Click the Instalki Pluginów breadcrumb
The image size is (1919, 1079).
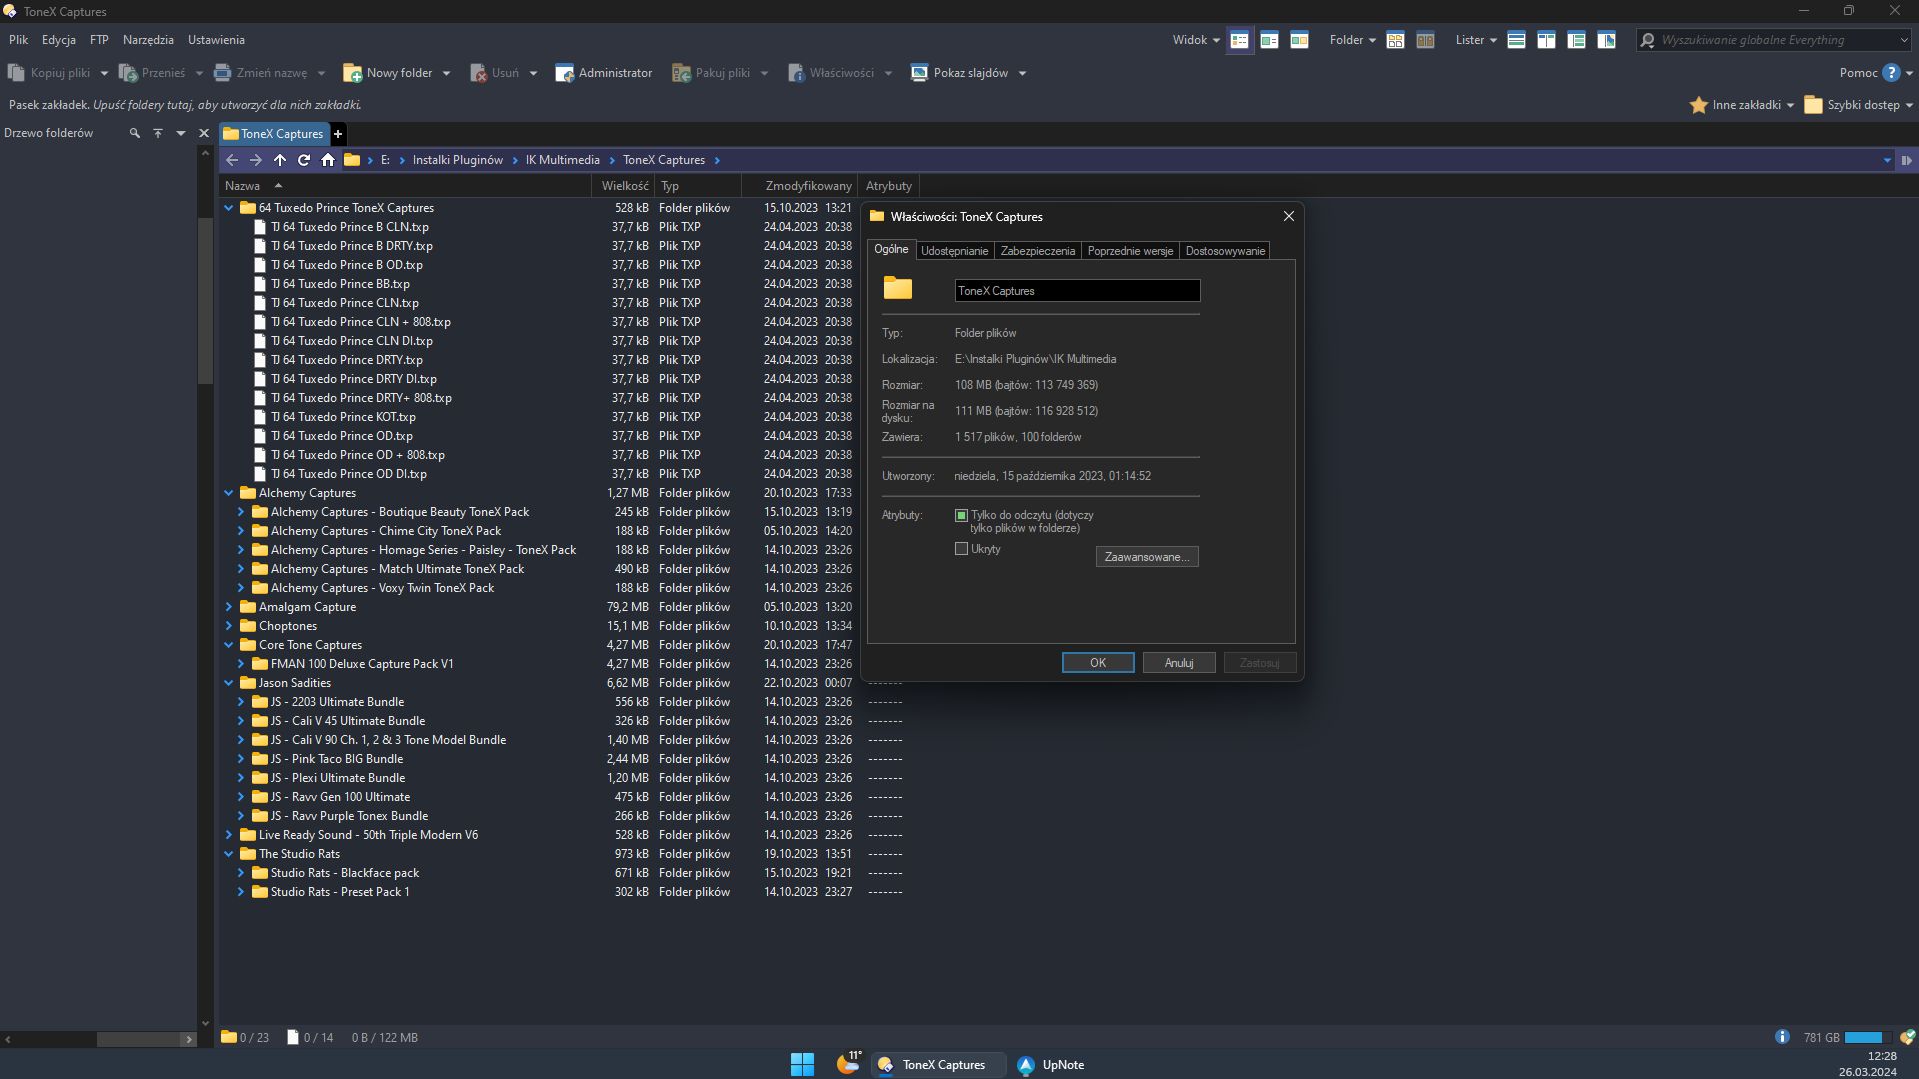click(458, 160)
